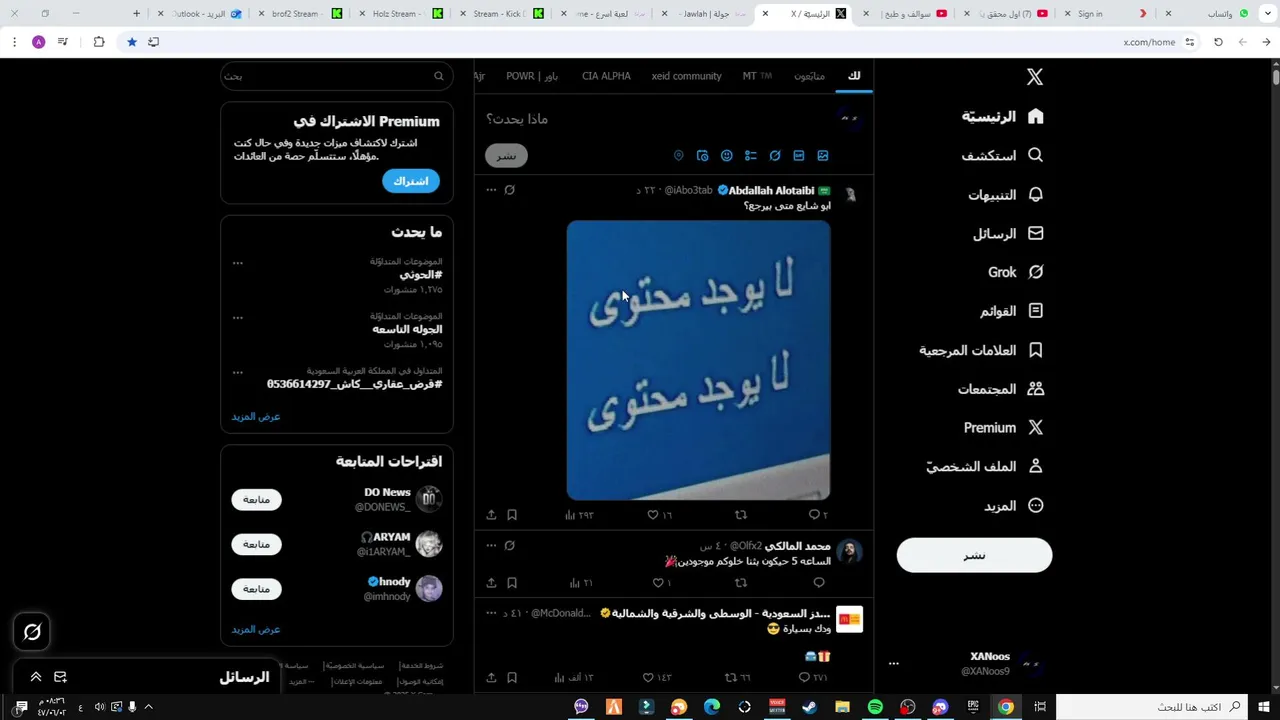Switch to the POWR | باور tab
The width and height of the screenshot is (1280, 720).
[x=532, y=76]
